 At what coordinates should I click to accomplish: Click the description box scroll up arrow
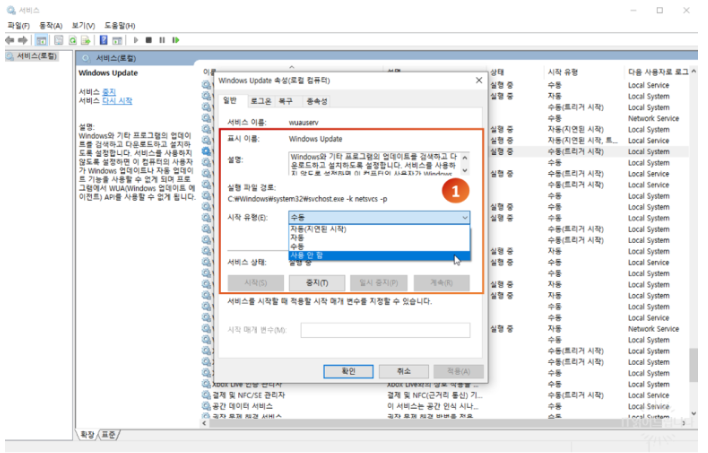click(x=465, y=158)
